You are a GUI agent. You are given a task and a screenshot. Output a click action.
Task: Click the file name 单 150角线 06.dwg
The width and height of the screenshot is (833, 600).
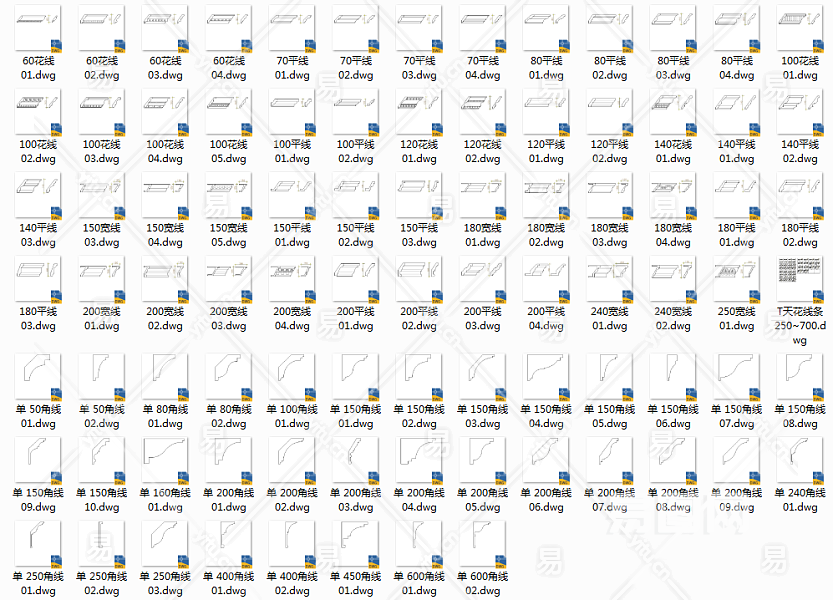tap(673, 416)
